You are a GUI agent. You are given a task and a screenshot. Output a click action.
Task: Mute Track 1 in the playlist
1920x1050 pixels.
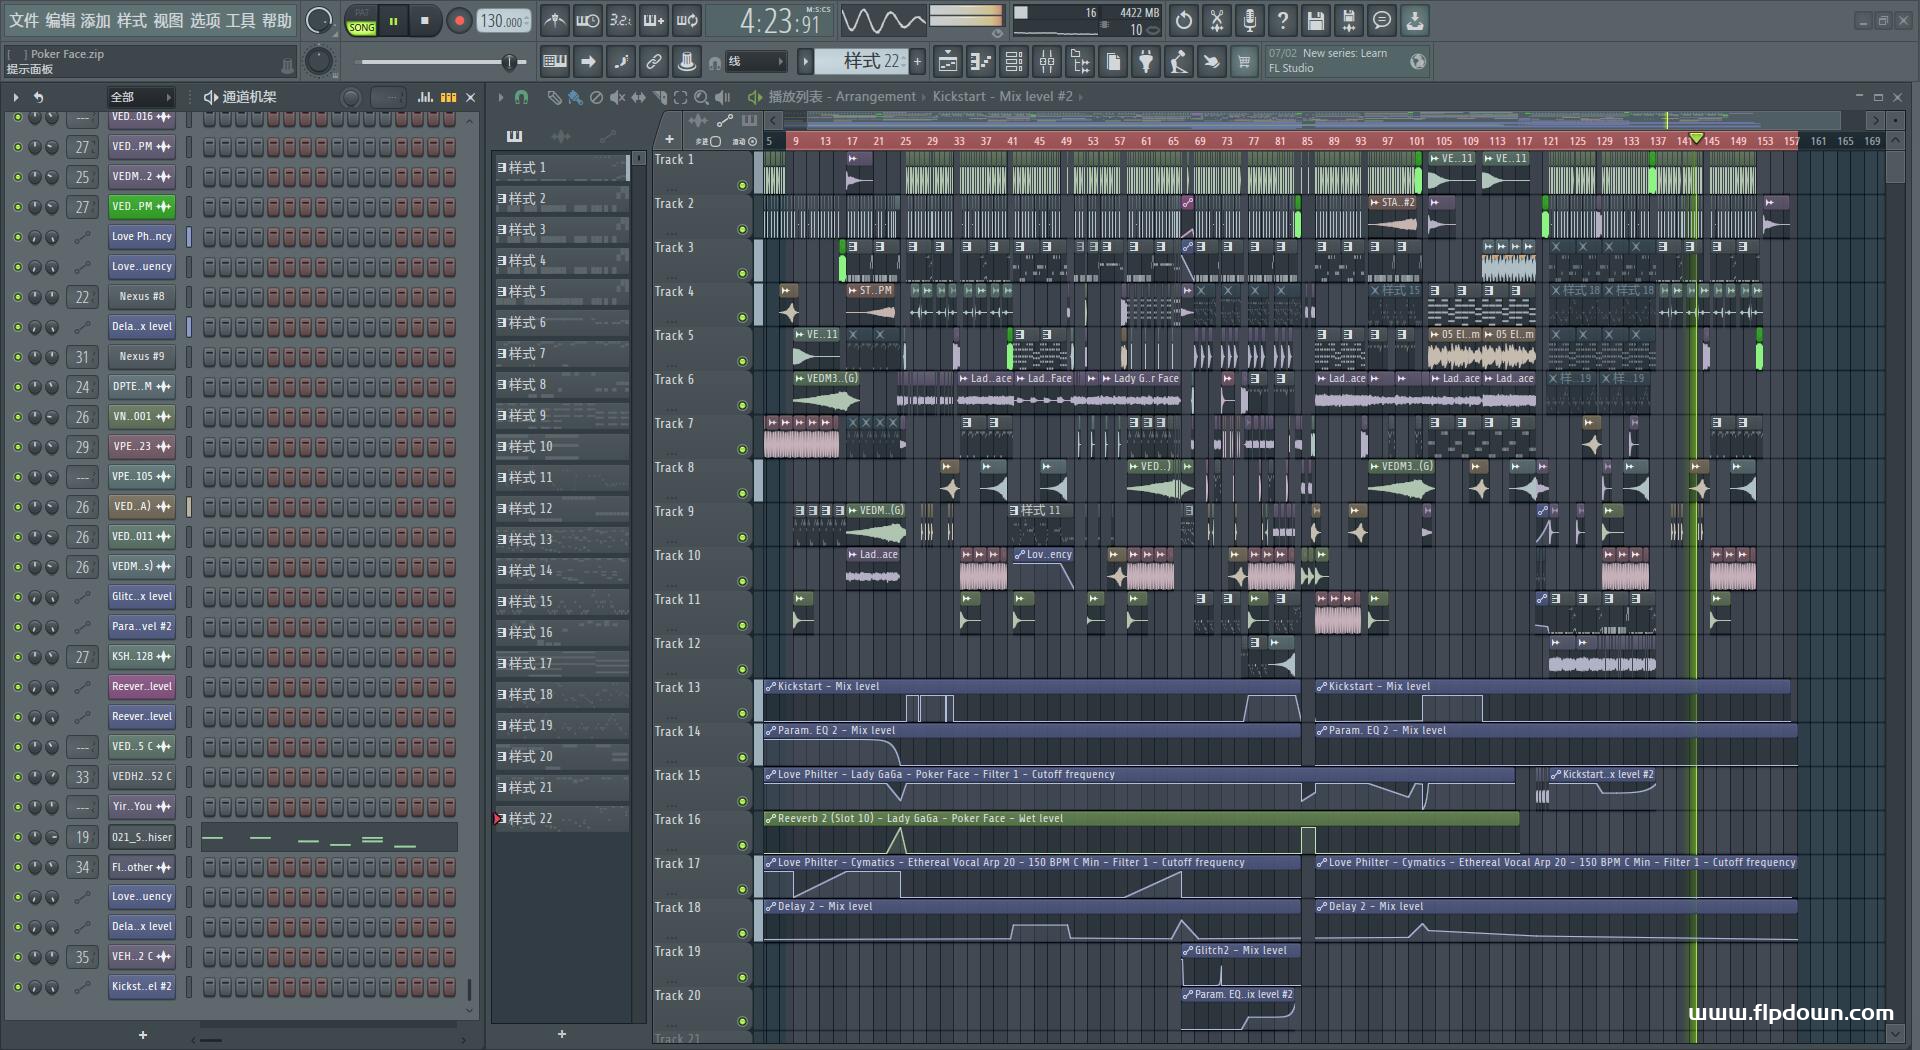pos(742,185)
